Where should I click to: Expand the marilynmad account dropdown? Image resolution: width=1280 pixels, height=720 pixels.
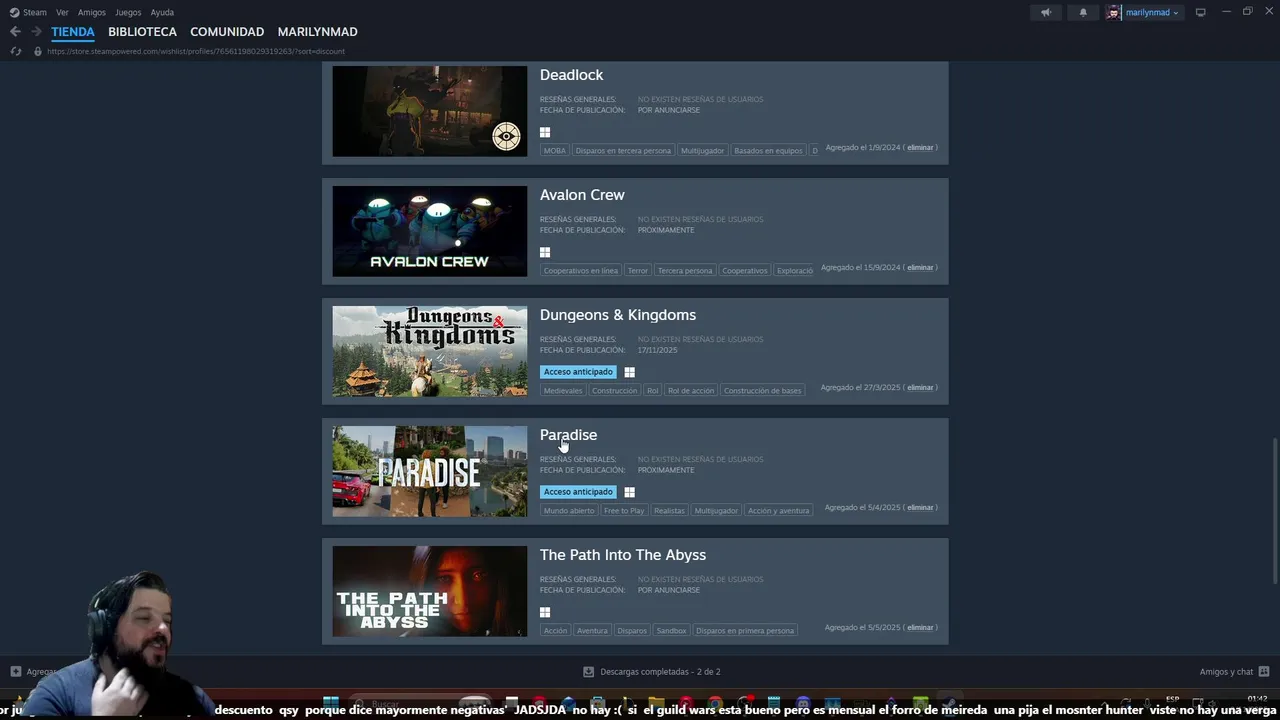[1152, 12]
